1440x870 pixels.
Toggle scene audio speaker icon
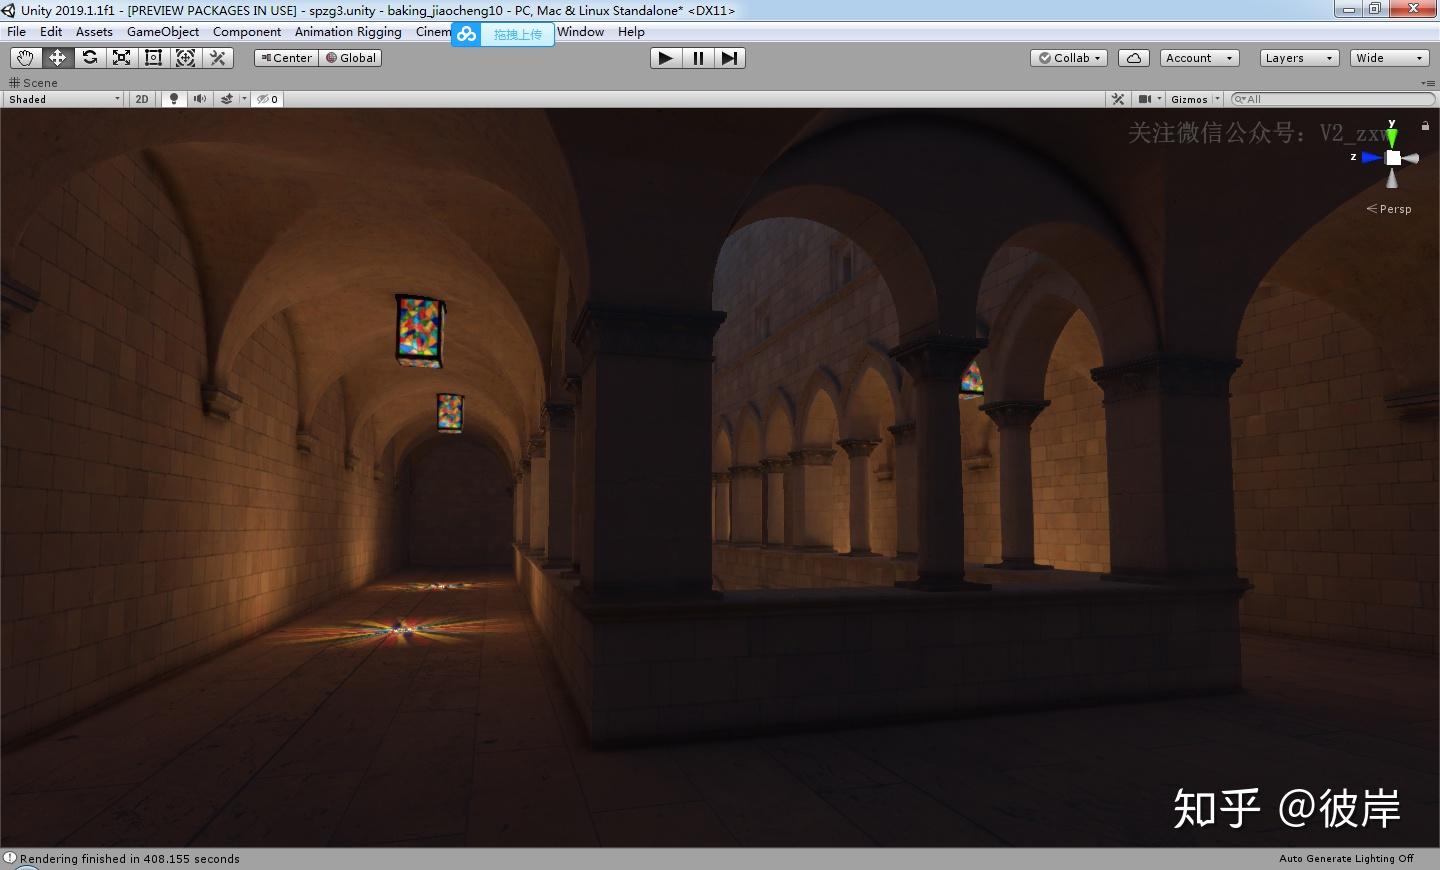pyautogui.click(x=200, y=99)
